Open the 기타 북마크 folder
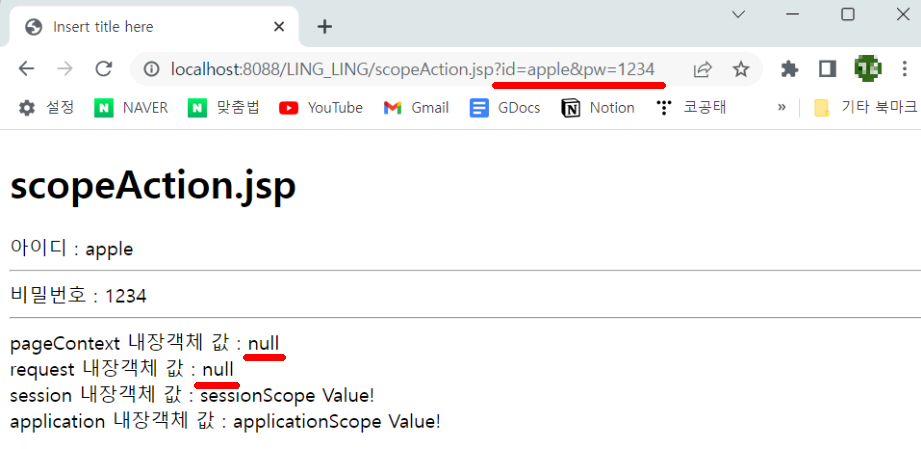 pyautogui.click(x=865, y=108)
